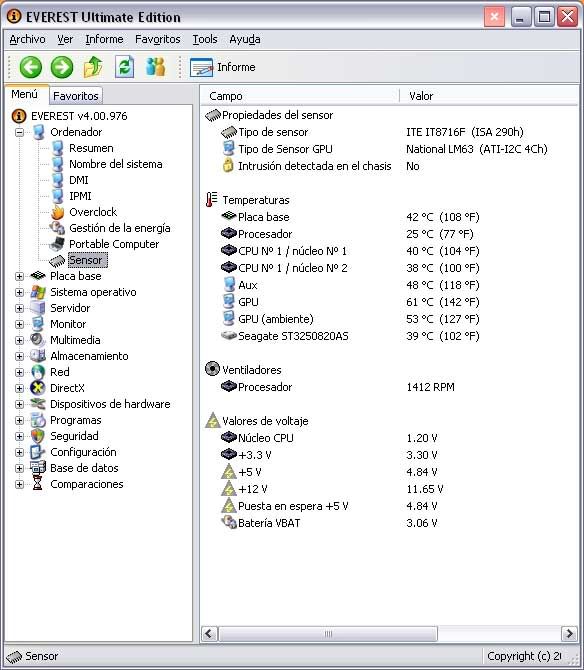Sort by the Campo column header
This screenshot has height=670, width=584.
click(300, 96)
